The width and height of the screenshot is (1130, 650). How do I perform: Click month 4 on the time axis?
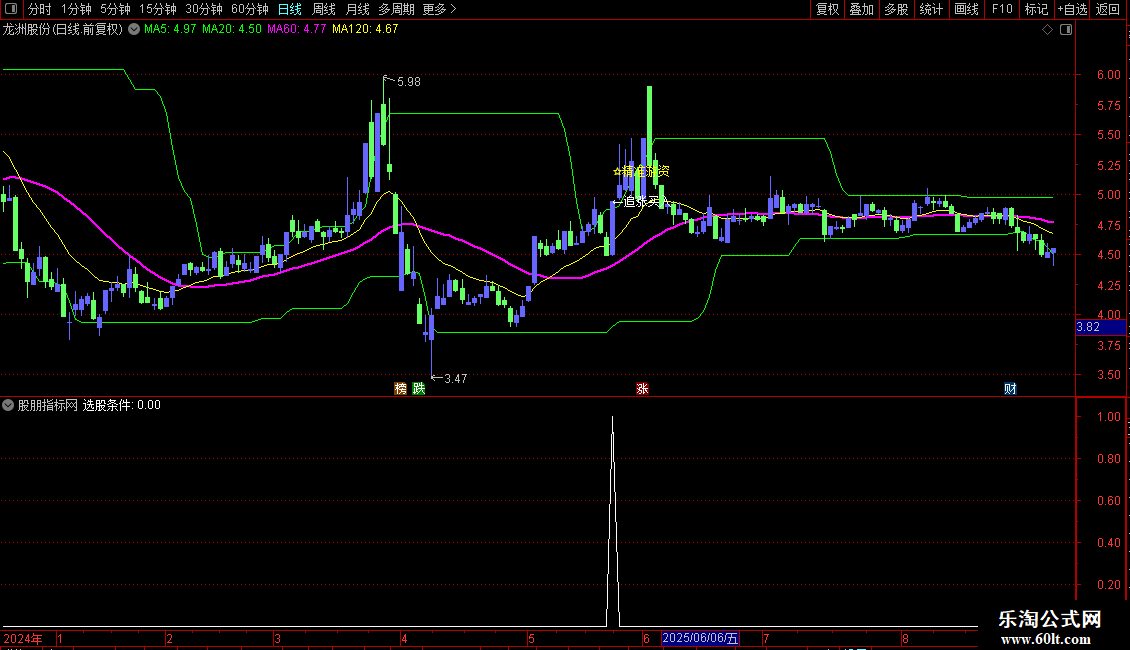[x=404, y=638]
